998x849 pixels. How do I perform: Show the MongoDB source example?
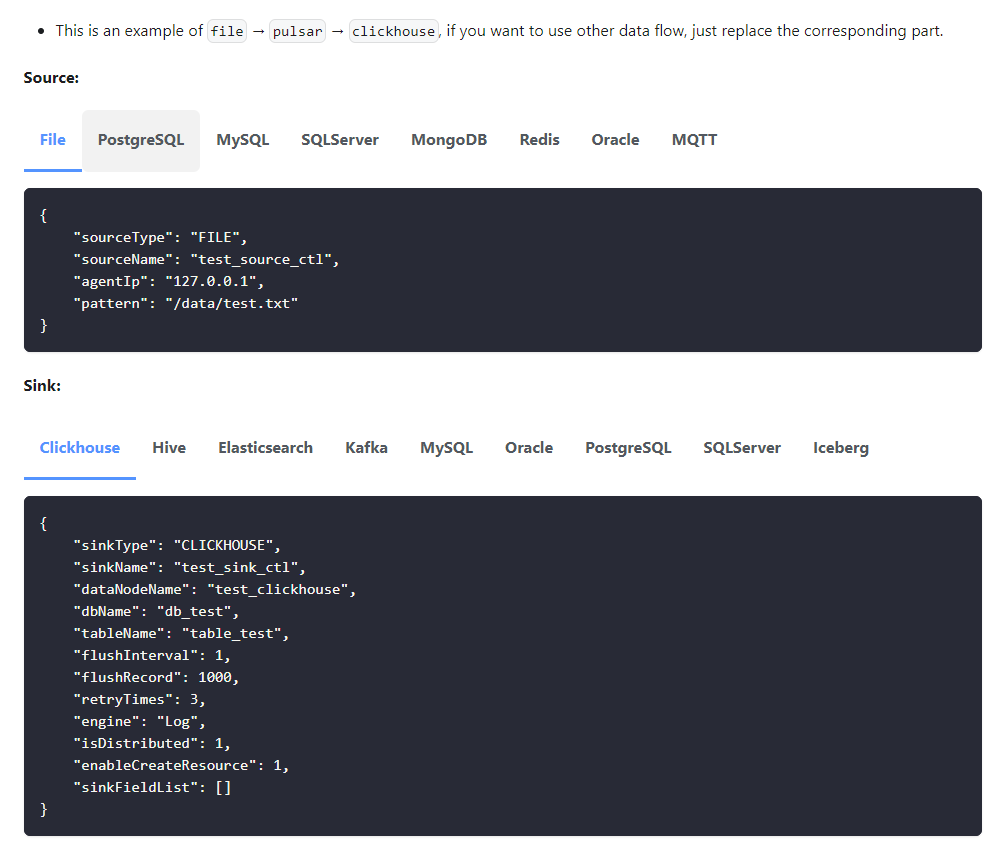pyautogui.click(x=449, y=140)
